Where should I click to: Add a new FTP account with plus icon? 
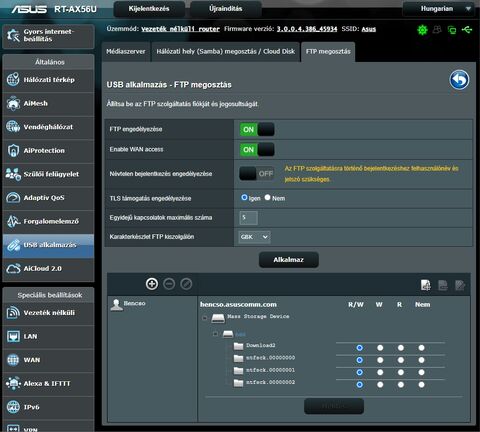point(152,284)
